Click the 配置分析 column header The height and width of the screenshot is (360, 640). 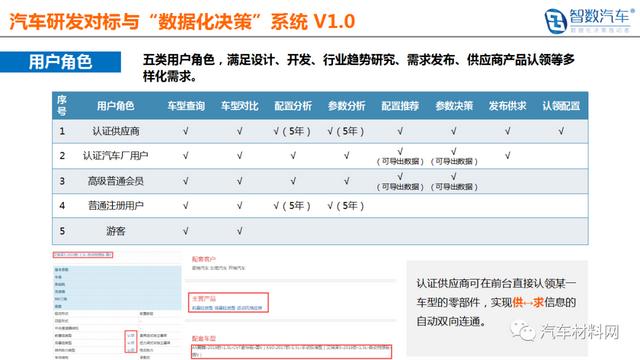[x=293, y=106]
